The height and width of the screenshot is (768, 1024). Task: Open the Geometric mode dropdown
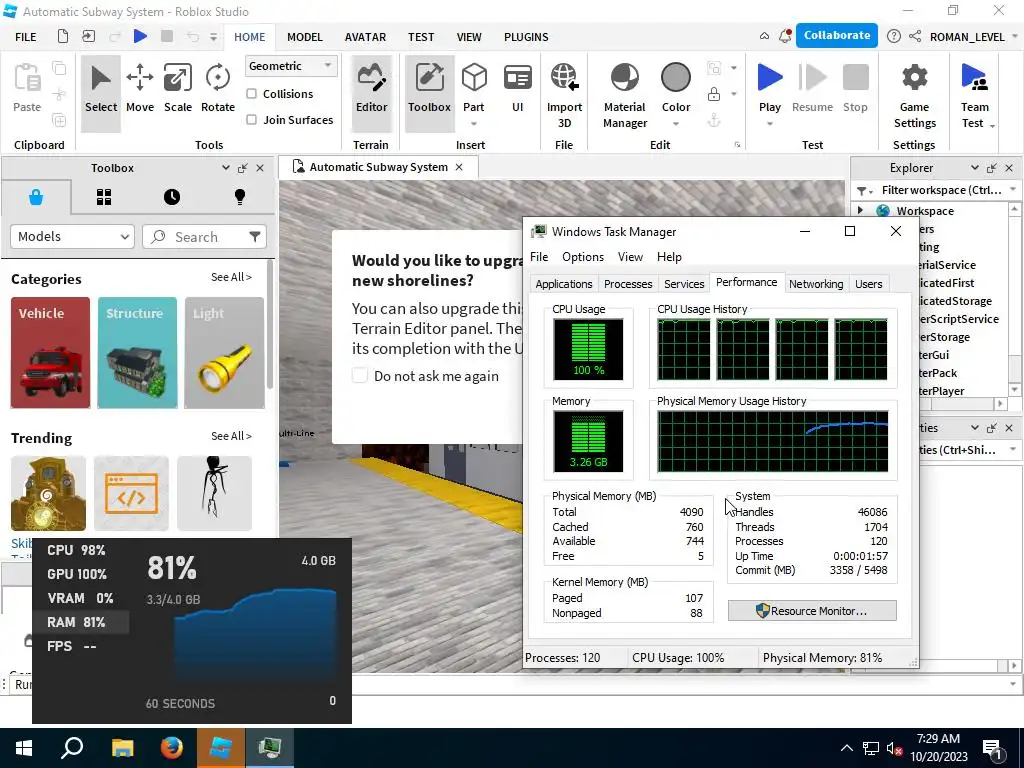coord(291,66)
